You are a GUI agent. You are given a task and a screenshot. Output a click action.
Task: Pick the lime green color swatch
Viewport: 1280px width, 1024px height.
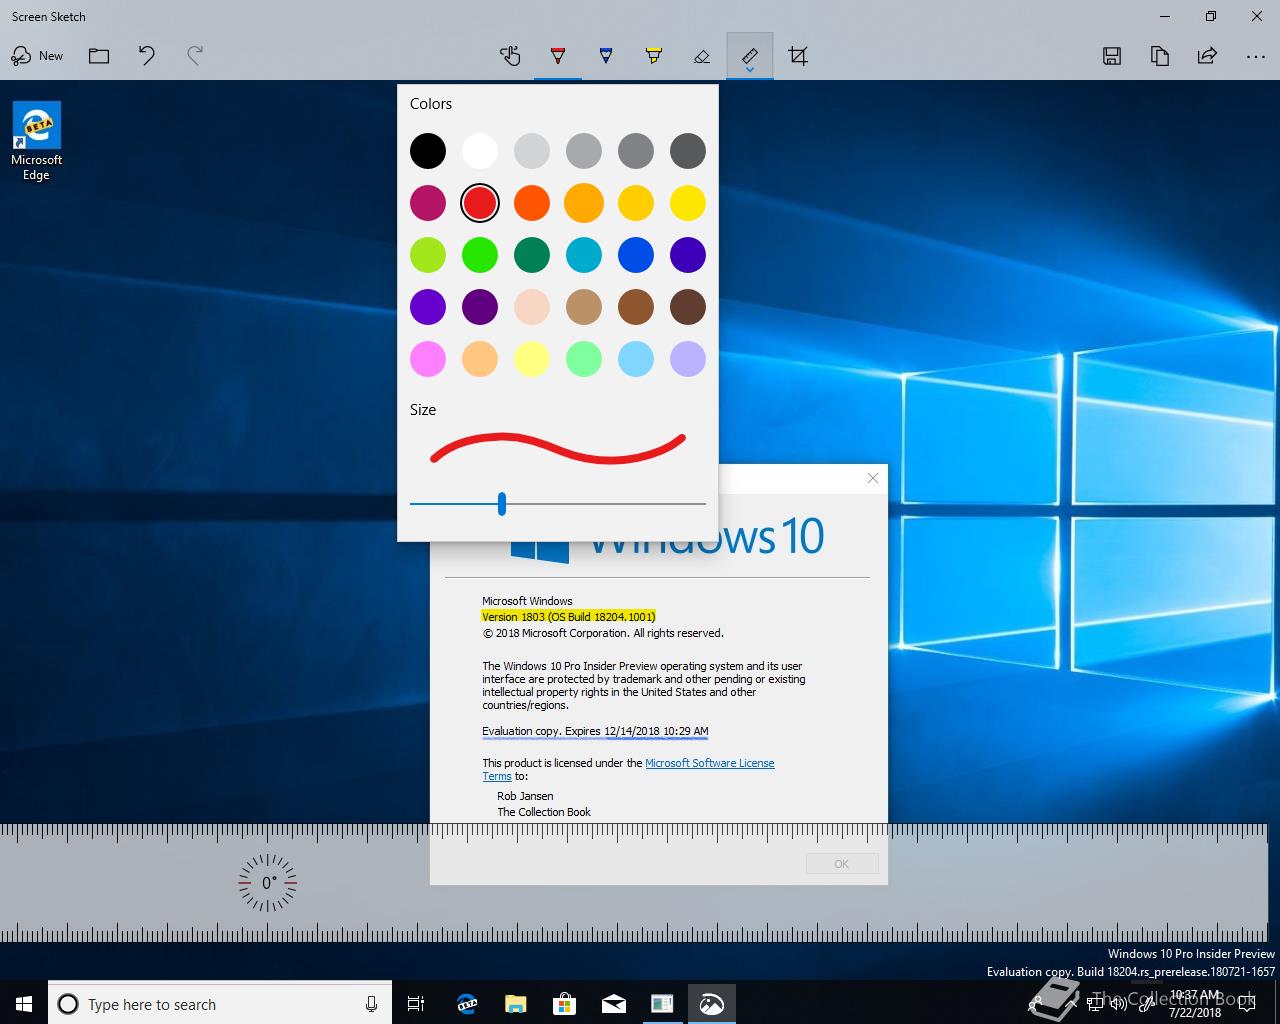428,255
